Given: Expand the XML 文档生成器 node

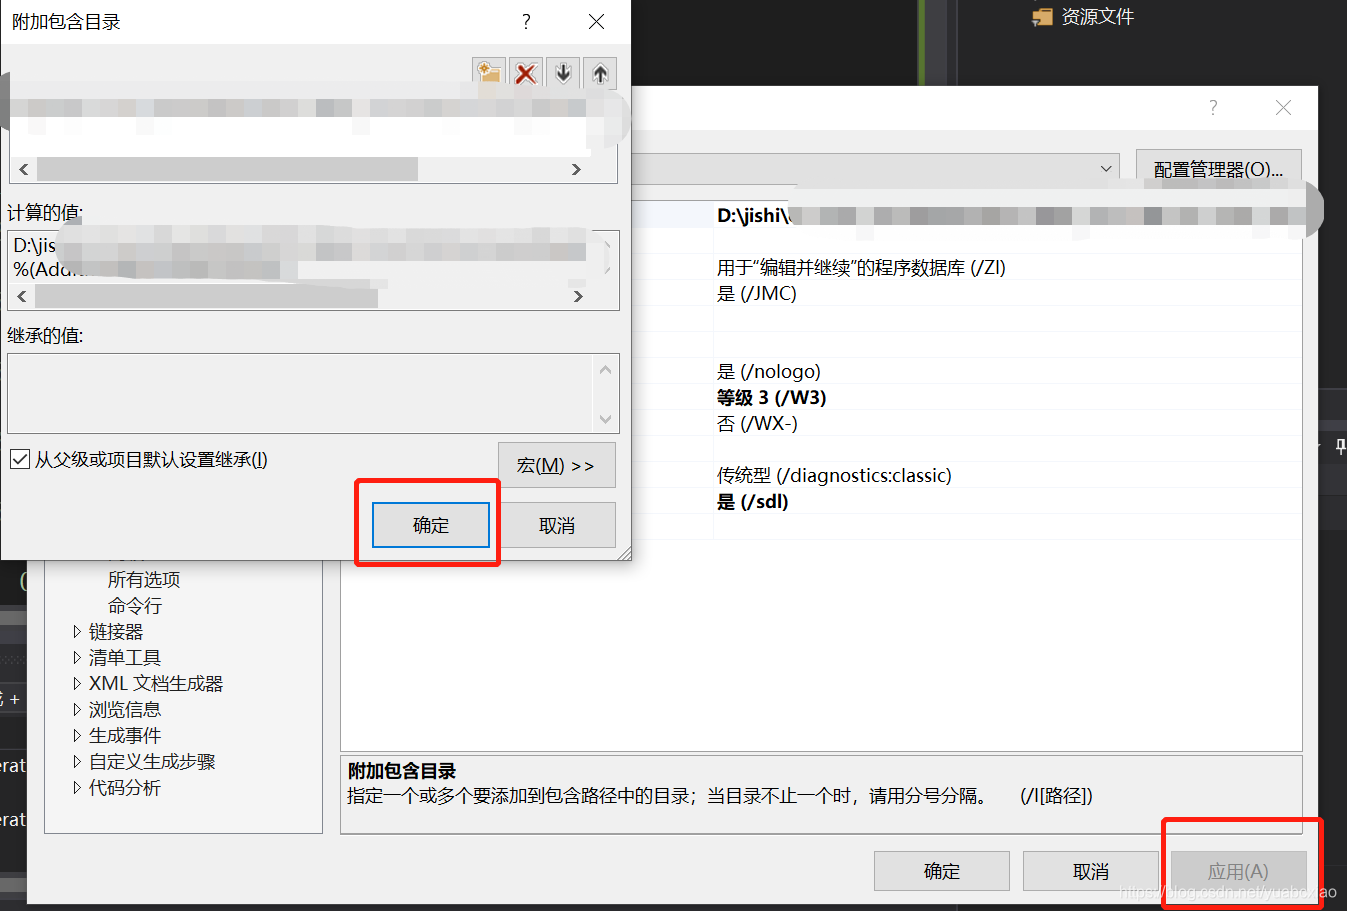Looking at the screenshot, I should [77, 684].
